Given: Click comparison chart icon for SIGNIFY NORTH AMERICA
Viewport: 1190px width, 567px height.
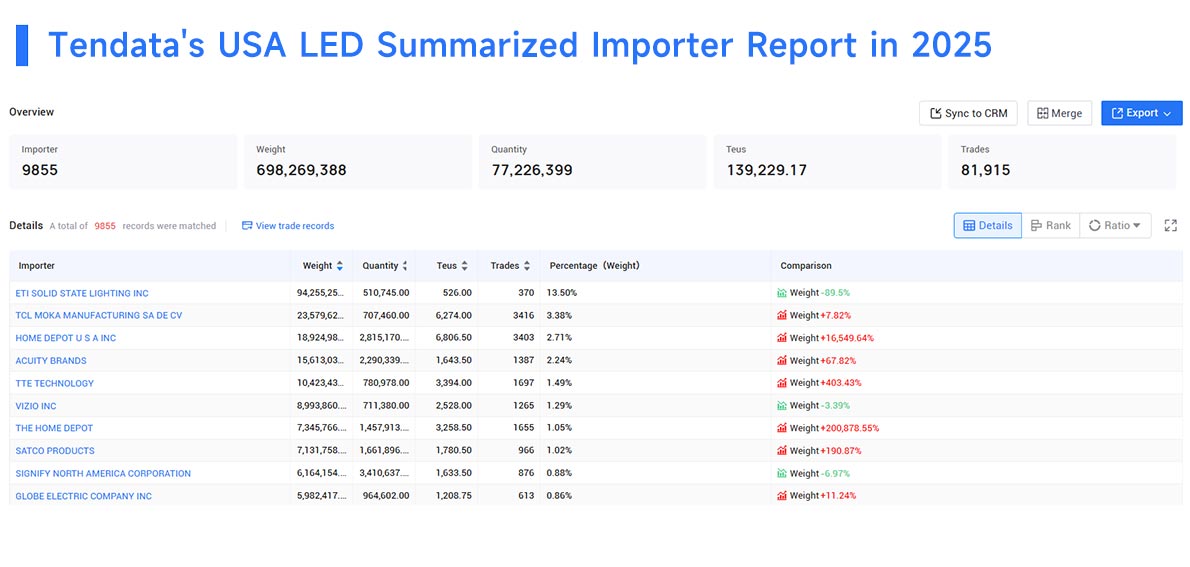Looking at the screenshot, I should [x=782, y=474].
